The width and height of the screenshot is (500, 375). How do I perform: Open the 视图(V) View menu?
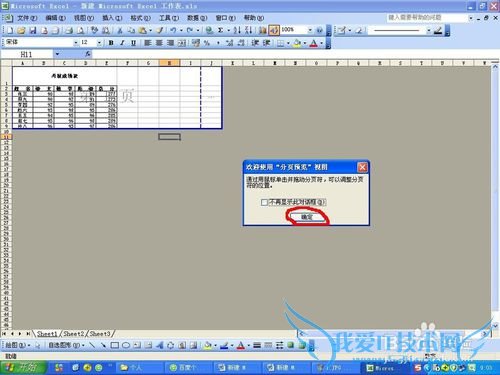[84, 18]
